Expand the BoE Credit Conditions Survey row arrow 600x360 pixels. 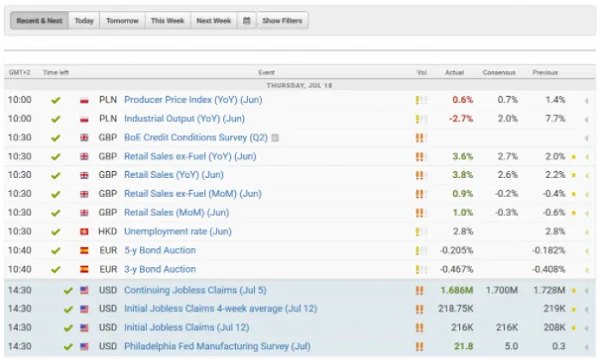pos(586,138)
